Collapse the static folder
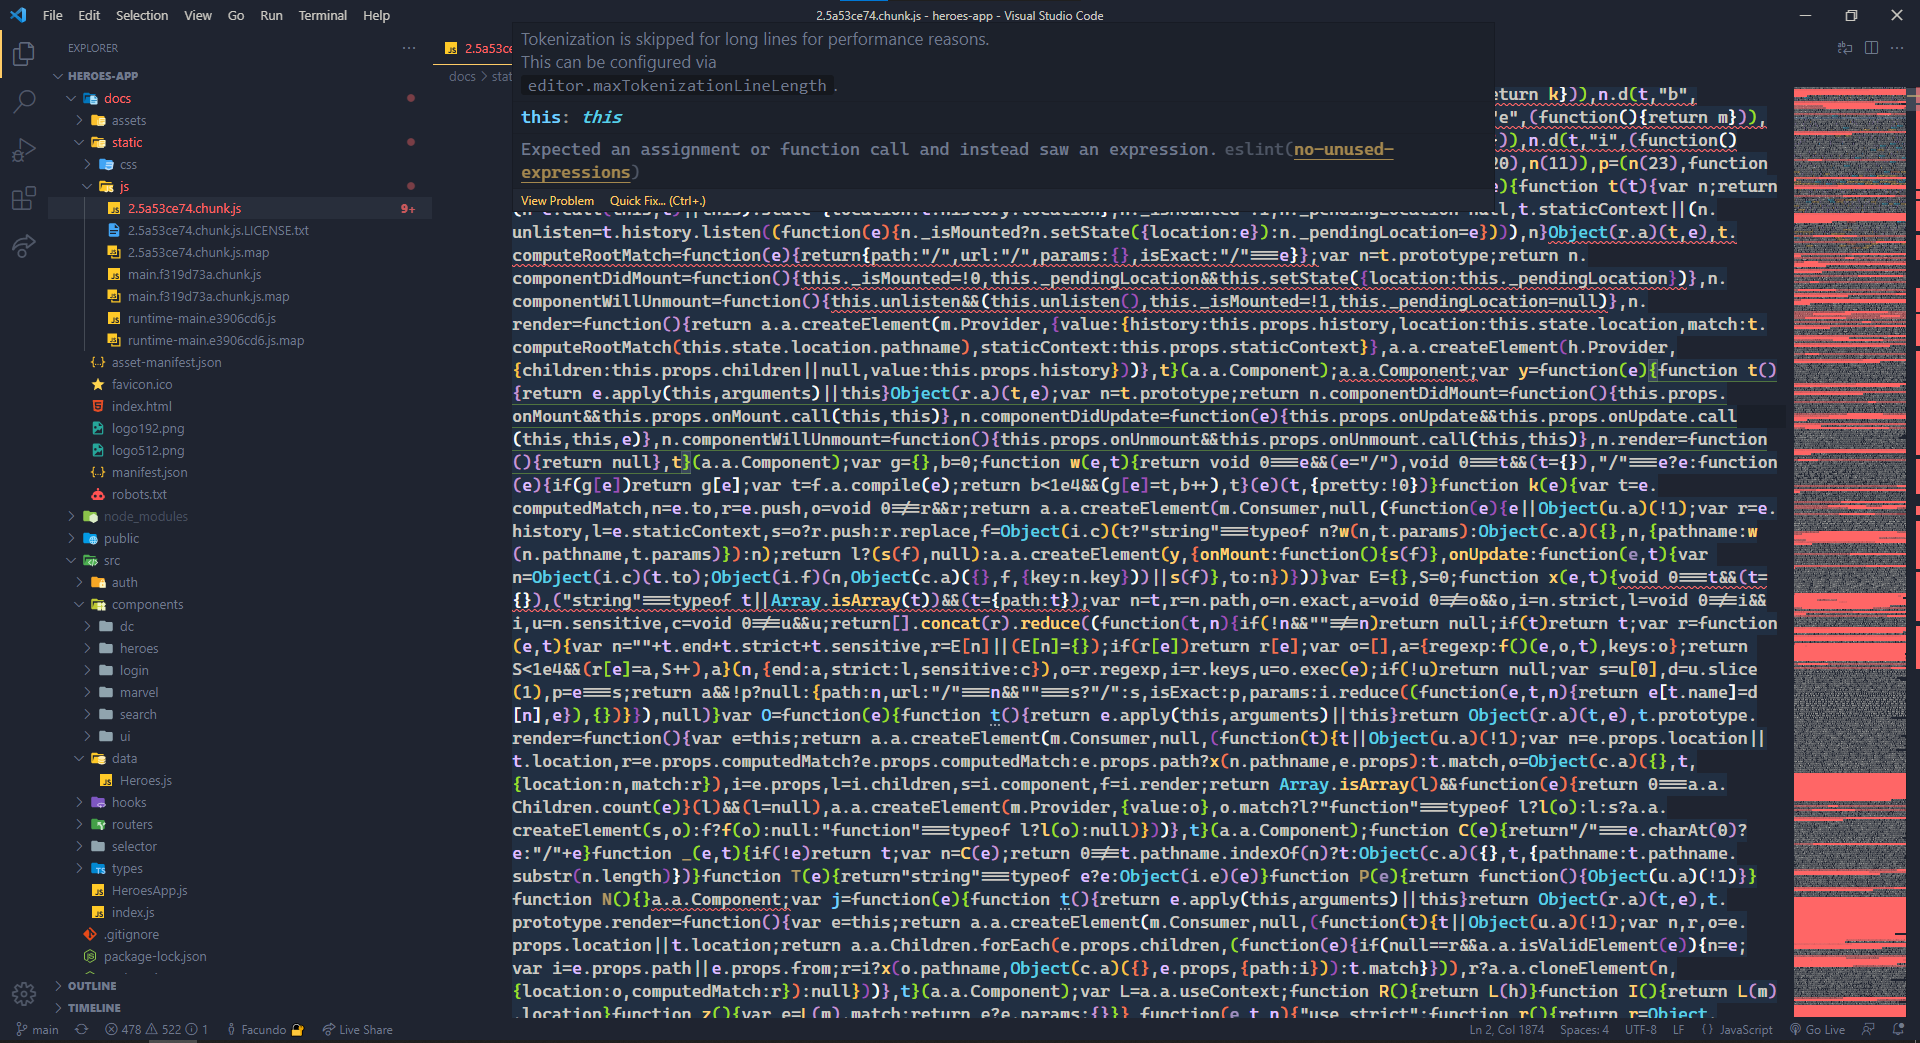This screenshot has width=1920, height=1043. [x=127, y=142]
